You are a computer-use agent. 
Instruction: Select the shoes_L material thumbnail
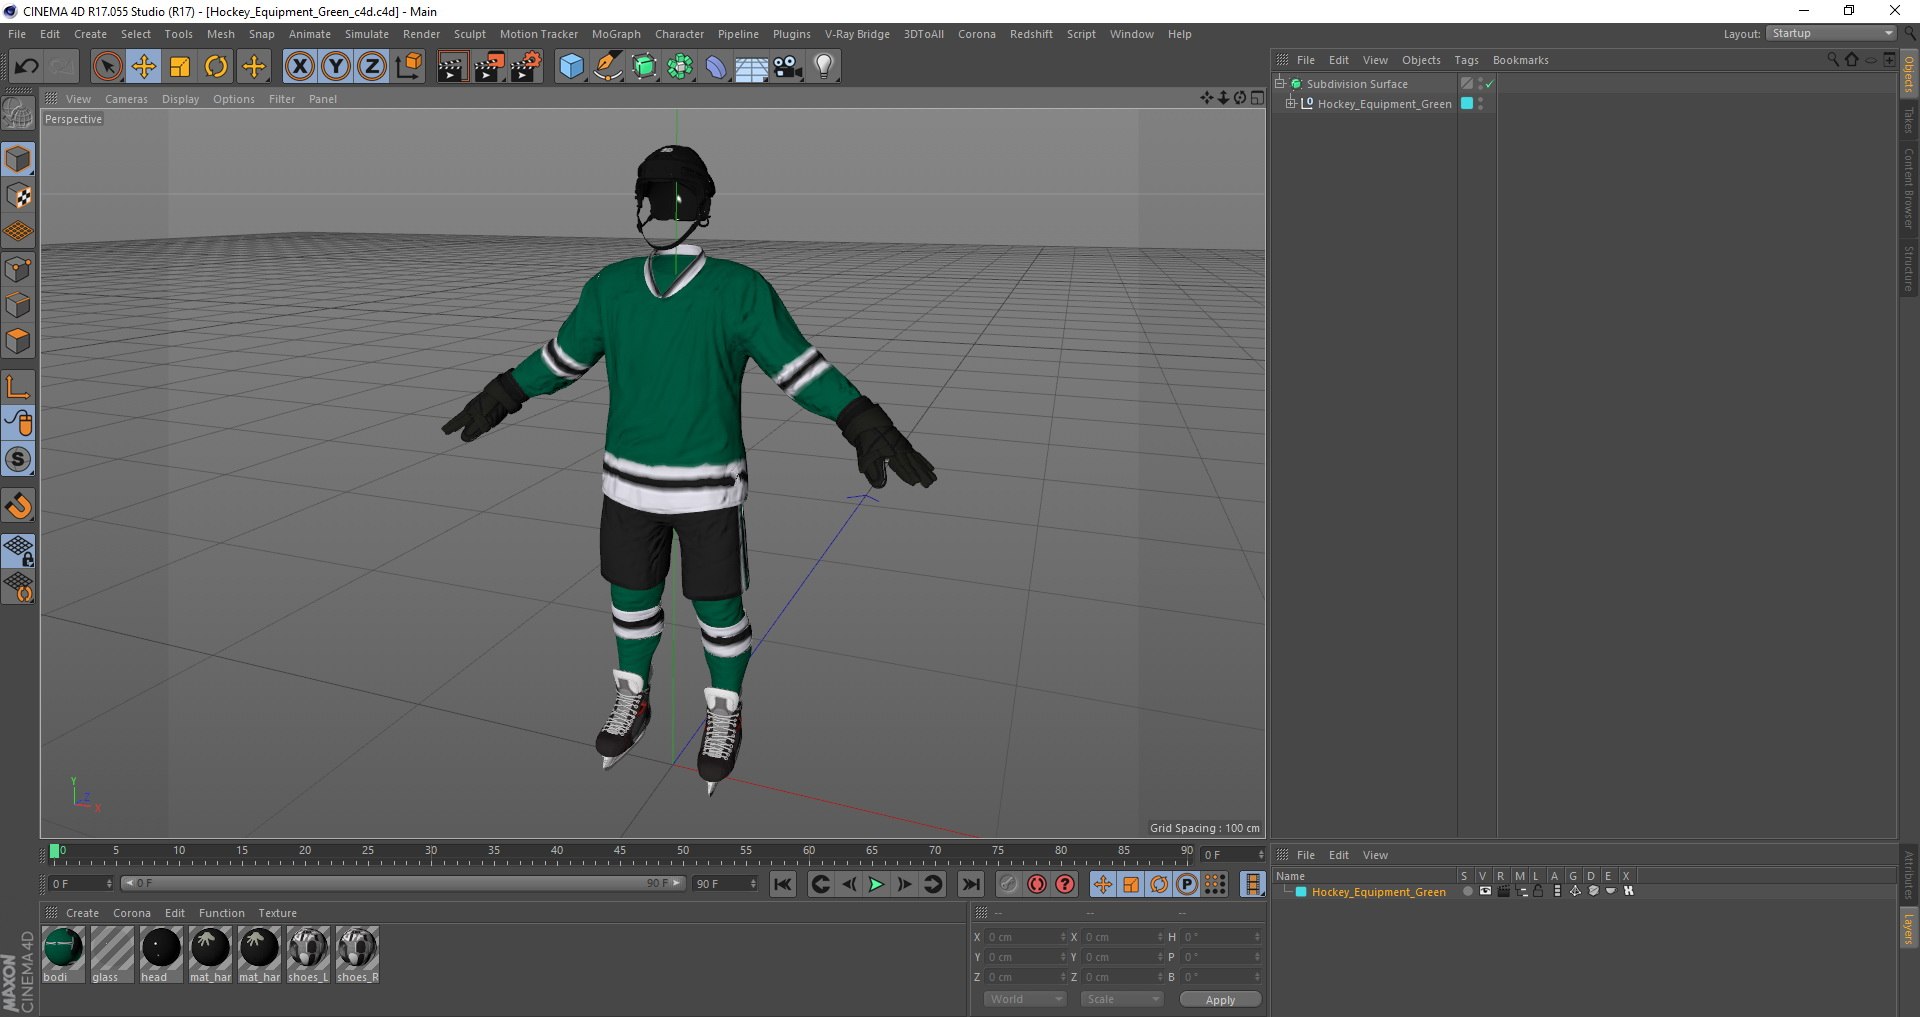pos(308,954)
